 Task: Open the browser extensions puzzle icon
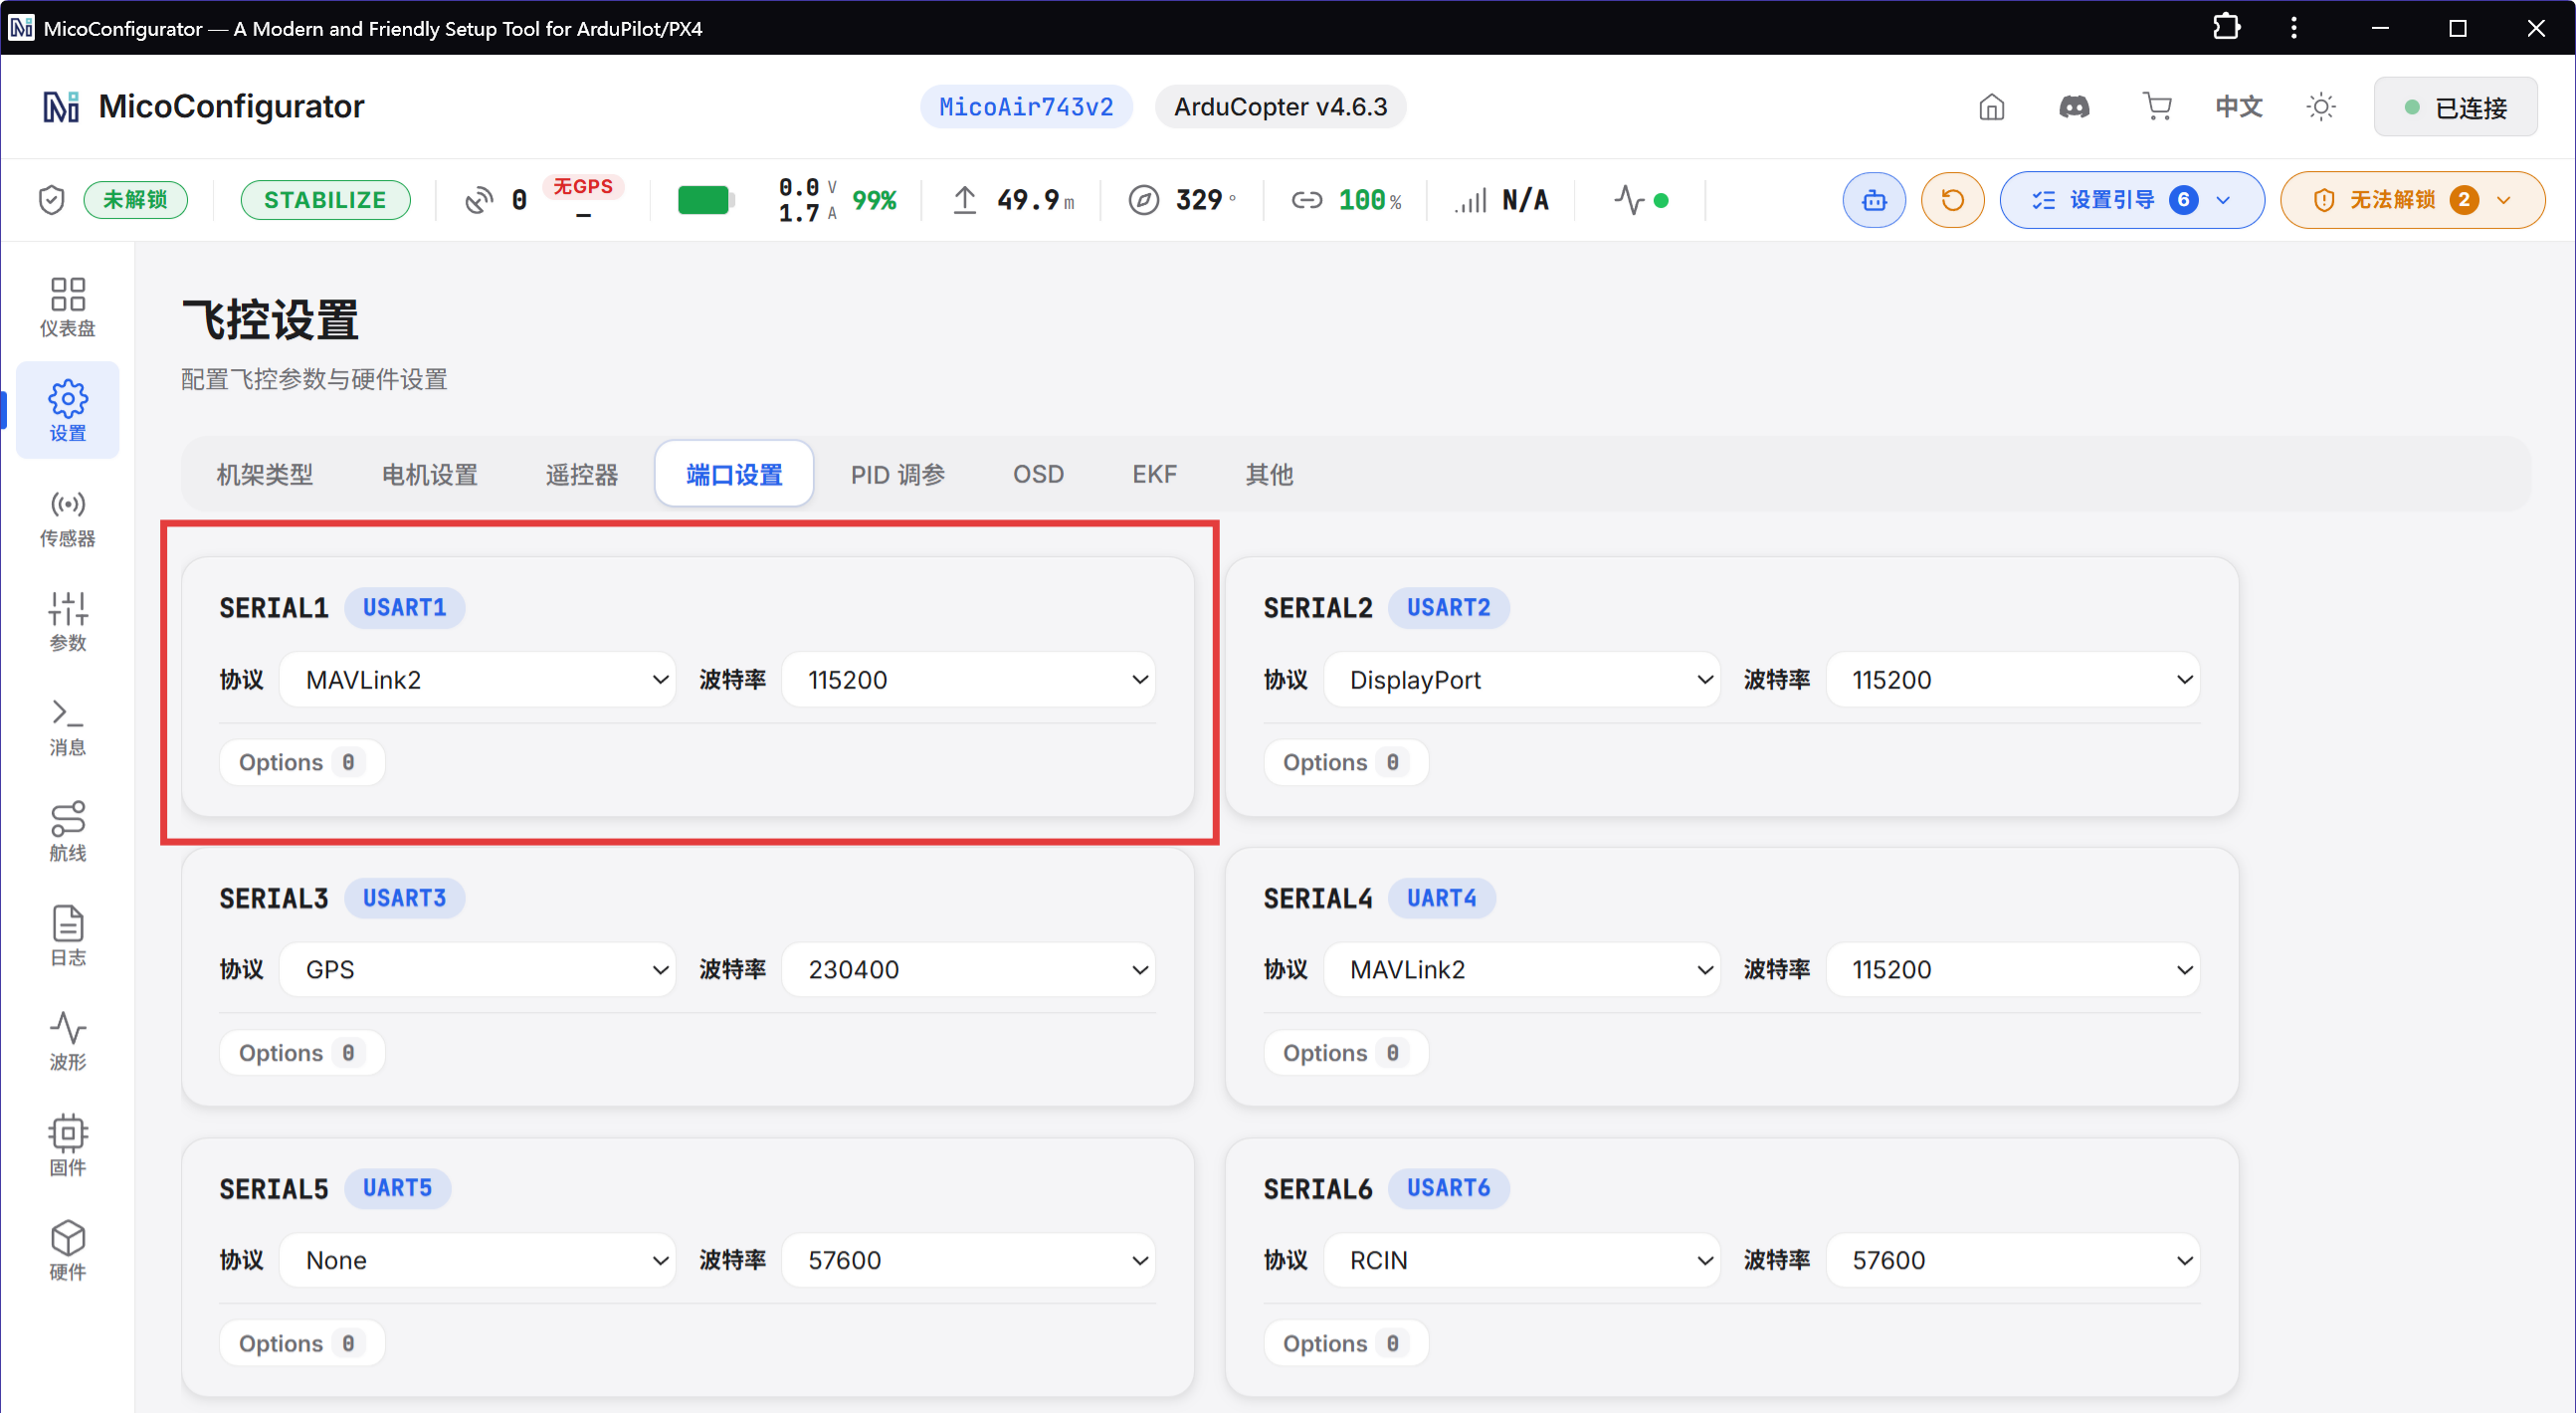coord(2226,27)
